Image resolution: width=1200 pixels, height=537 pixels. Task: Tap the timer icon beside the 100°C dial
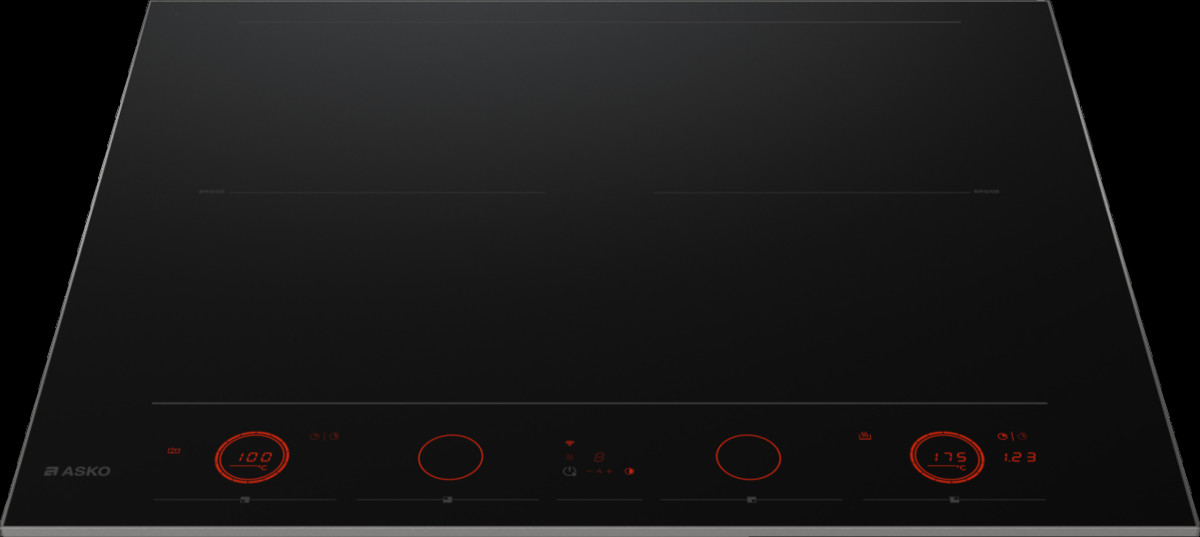pos(324,436)
